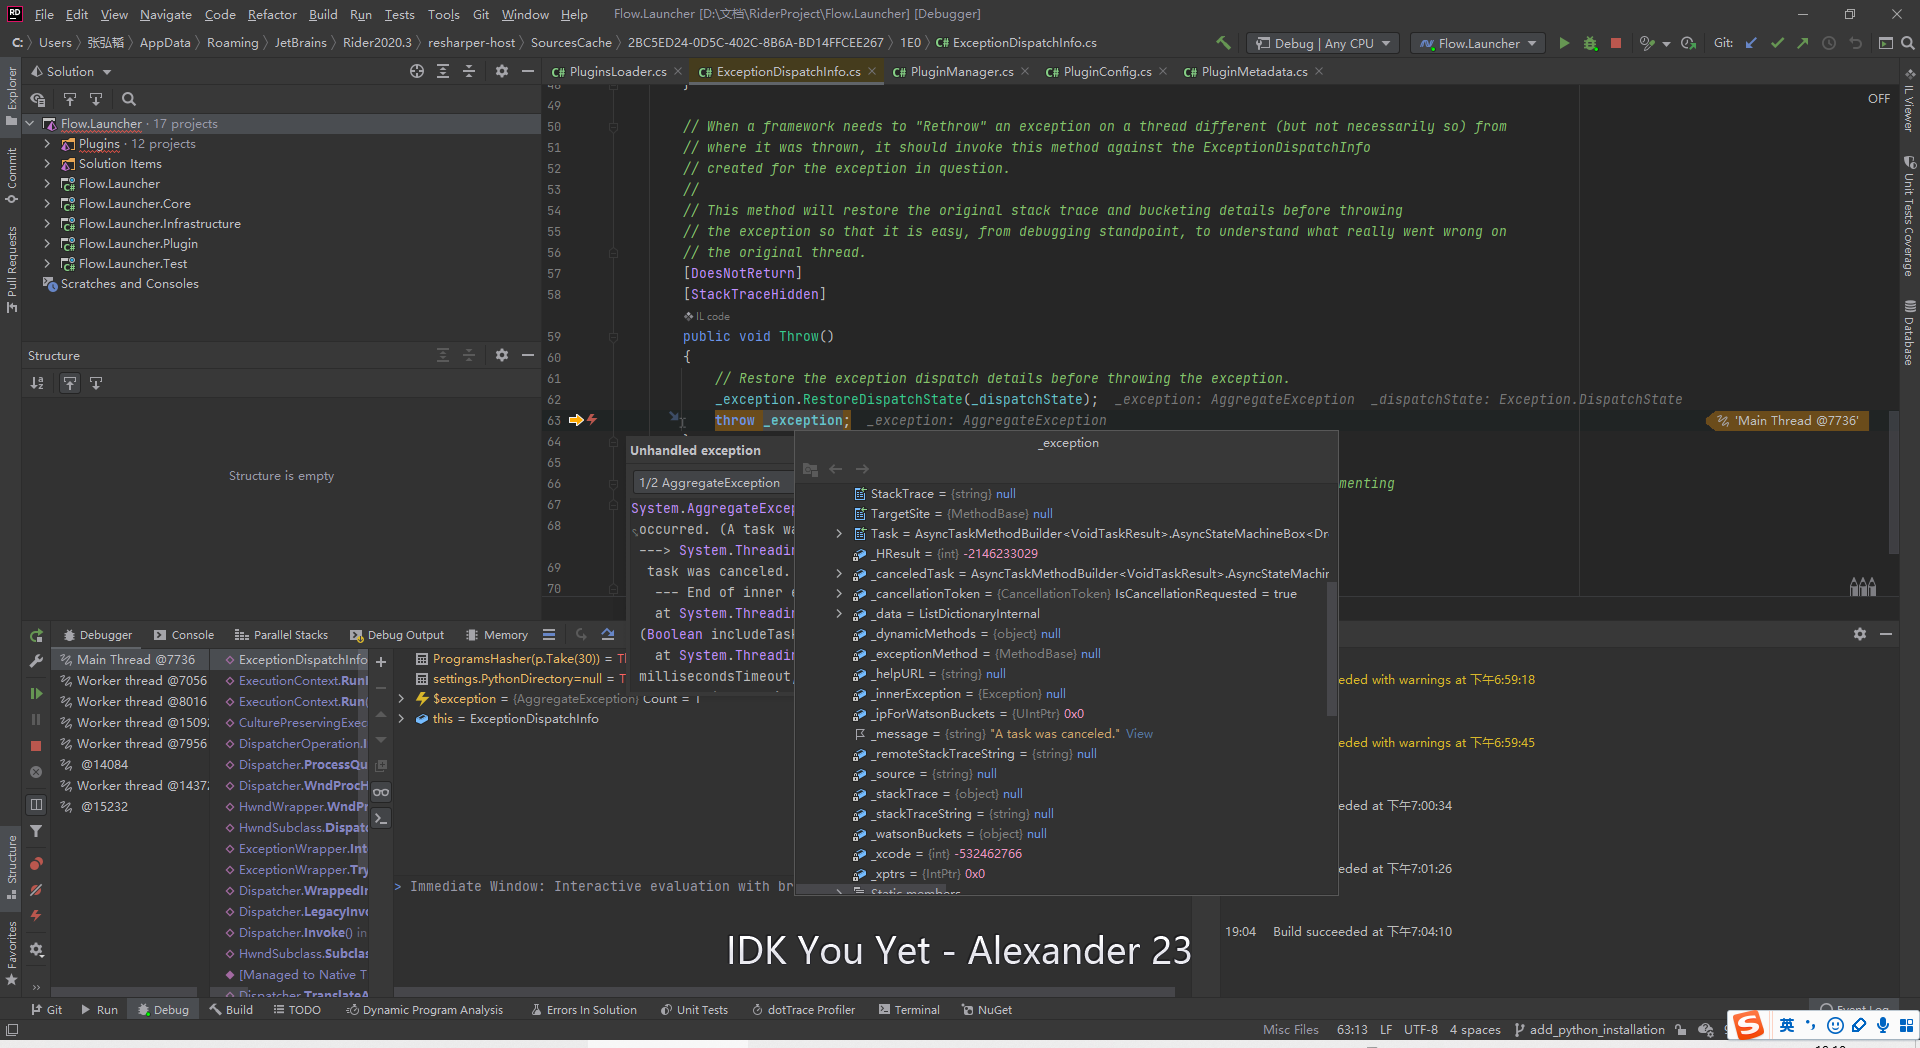Open the Memory debug tab
The height and width of the screenshot is (1048, 1920).
tap(497, 635)
